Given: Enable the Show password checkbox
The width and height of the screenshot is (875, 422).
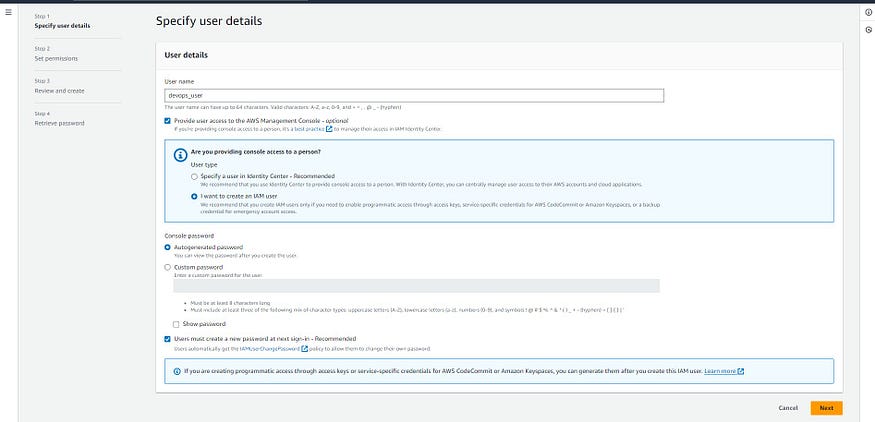Looking at the screenshot, I should tap(176, 324).
